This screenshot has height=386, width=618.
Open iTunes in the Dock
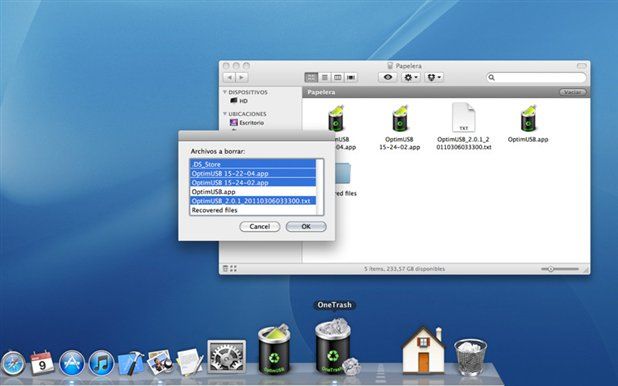point(101,363)
